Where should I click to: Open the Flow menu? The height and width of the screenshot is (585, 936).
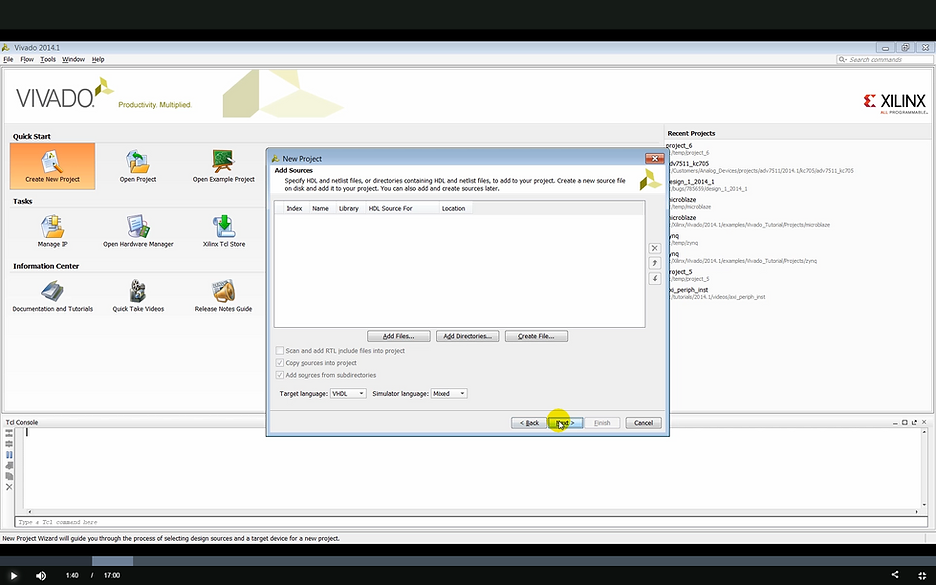pyautogui.click(x=25, y=60)
